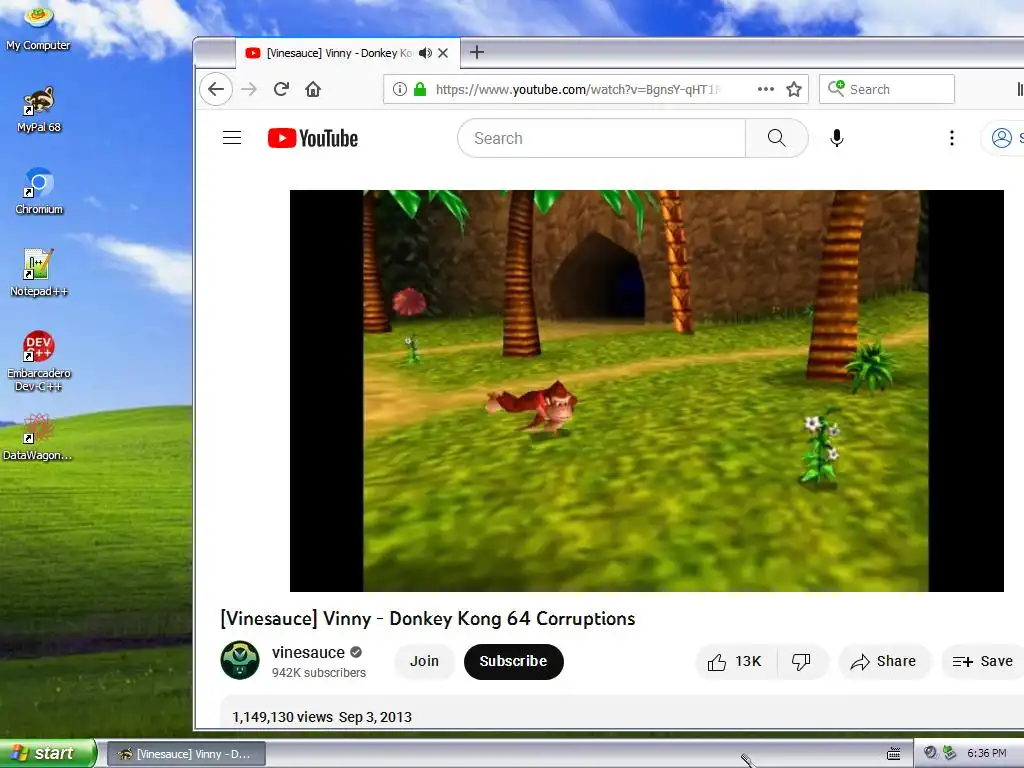This screenshot has height=768, width=1024.
Task: Reload the current page
Action: (281, 89)
